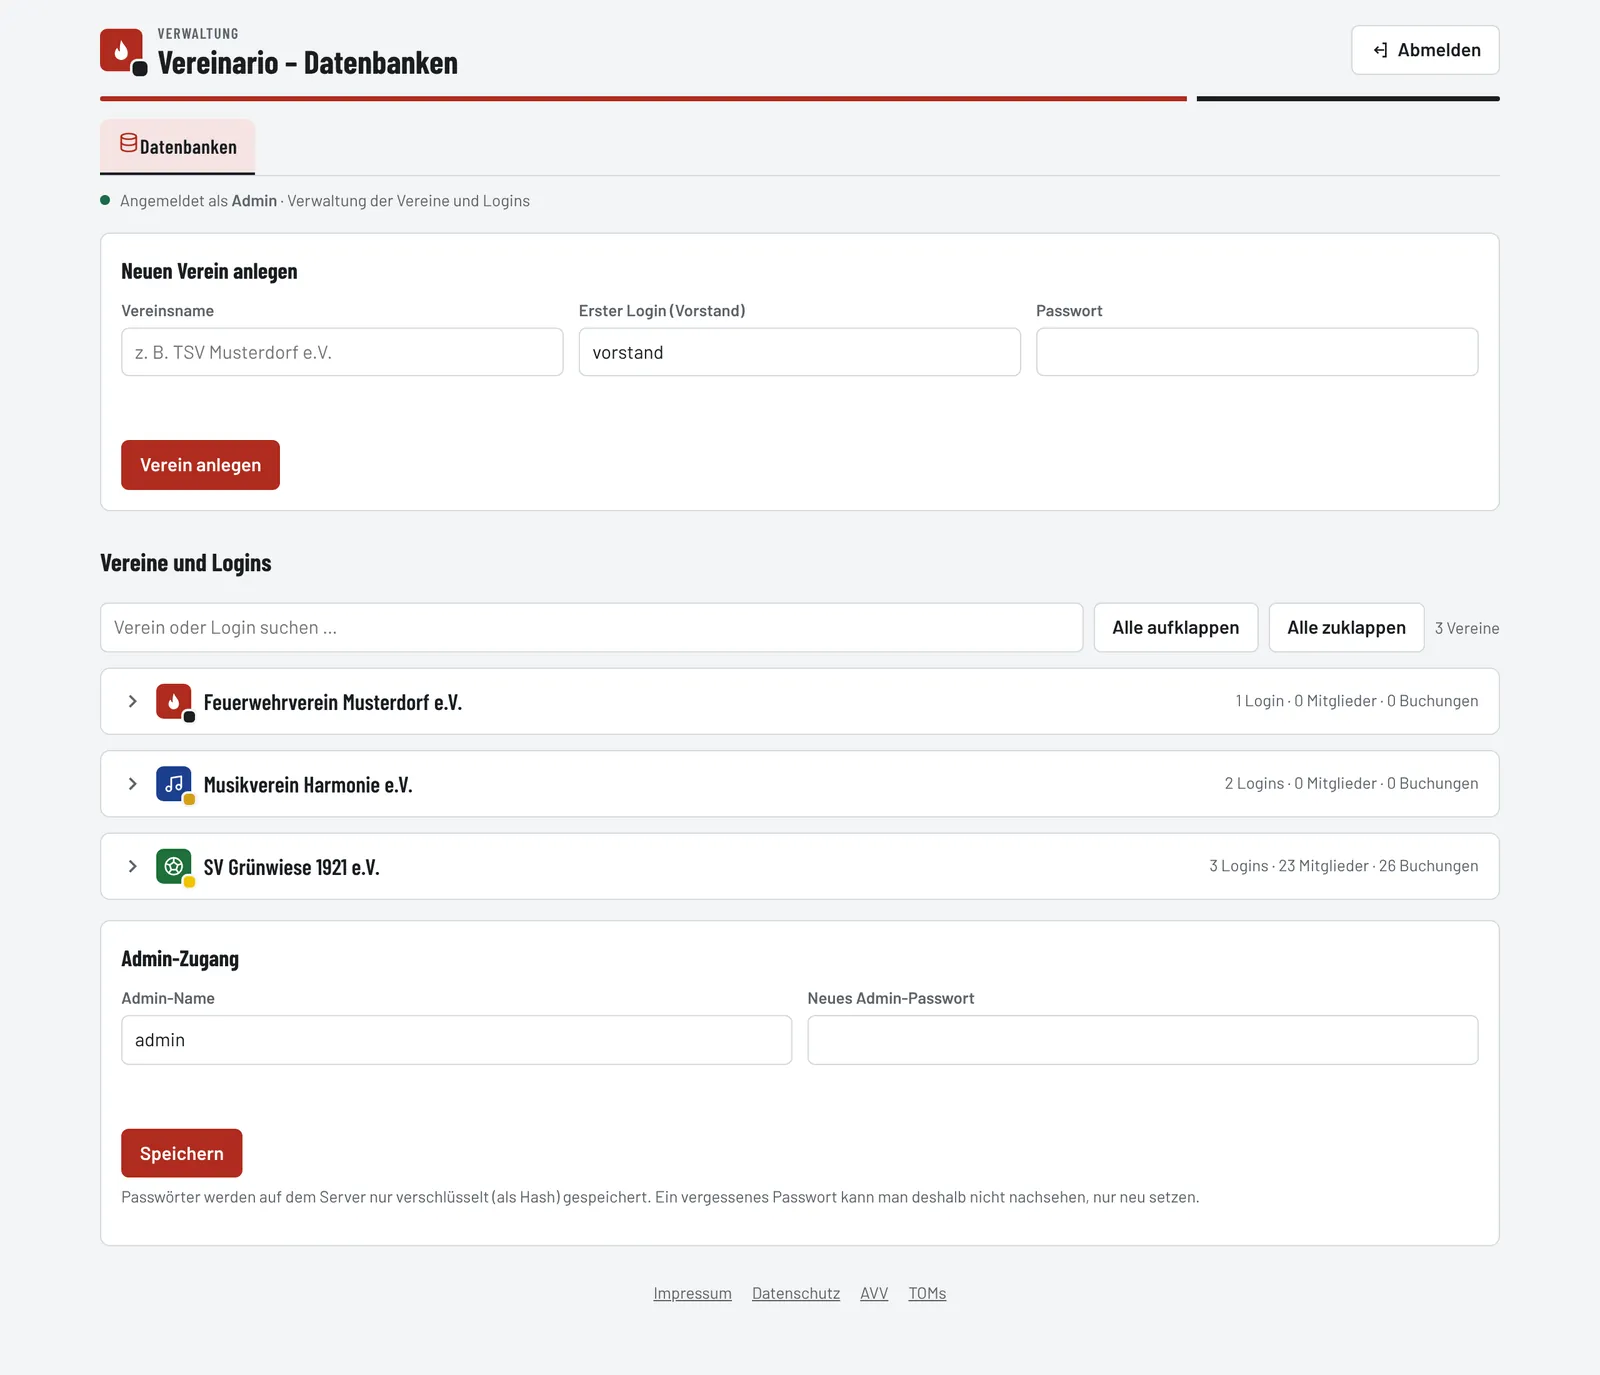Click the Erster Login (Vorstand) field

point(800,352)
